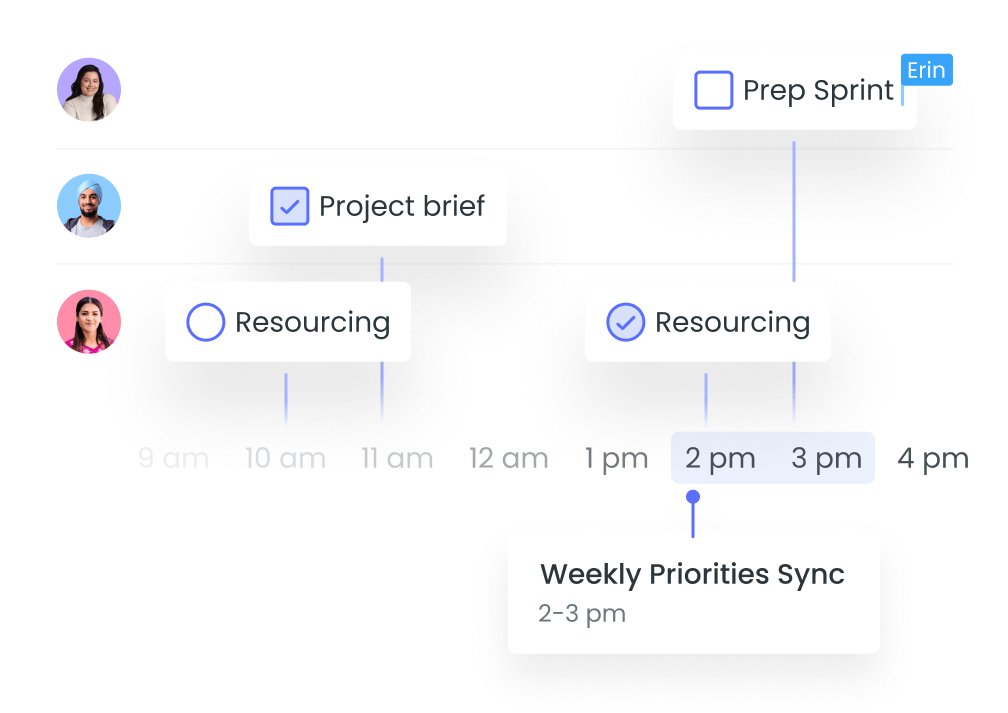This screenshot has height=713, width=1008.
Task: Click the top team member avatar
Action: 89,90
